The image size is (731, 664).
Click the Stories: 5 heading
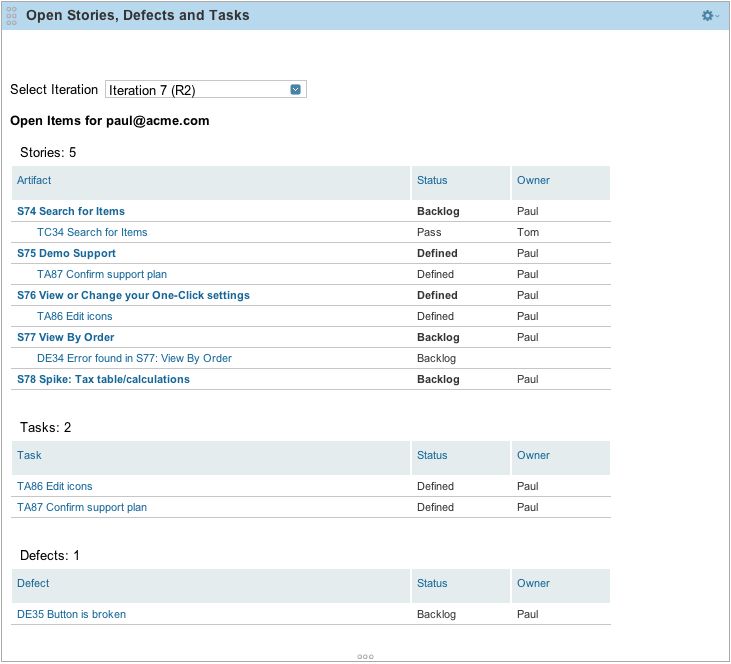pyautogui.click(x=48, y=152)
